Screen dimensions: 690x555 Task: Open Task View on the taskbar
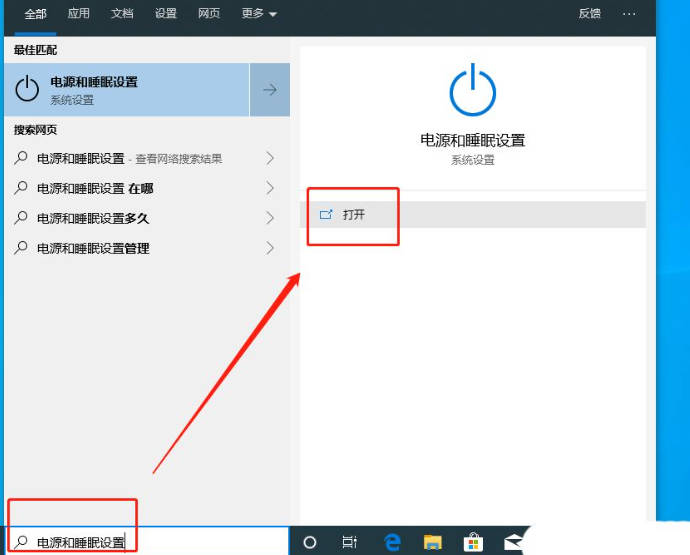click(350, 542)
